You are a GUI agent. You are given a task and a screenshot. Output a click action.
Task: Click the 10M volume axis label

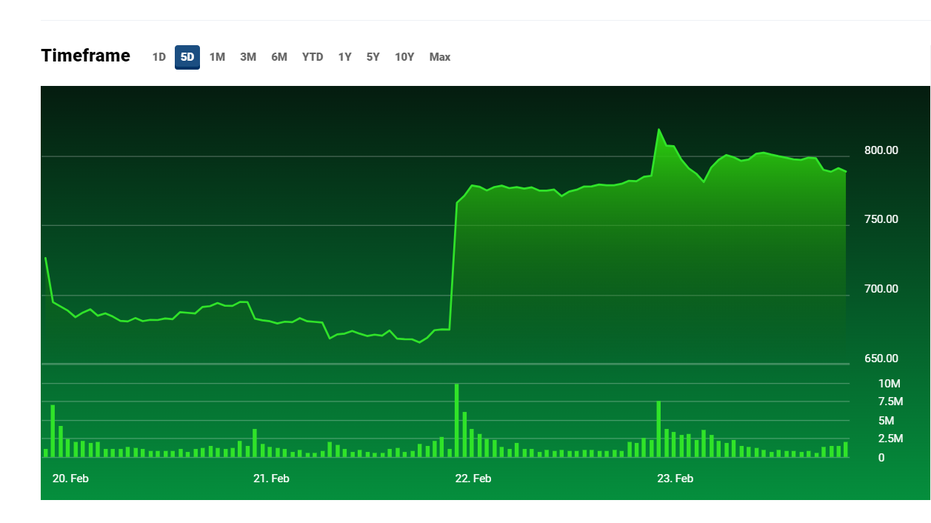889,383
